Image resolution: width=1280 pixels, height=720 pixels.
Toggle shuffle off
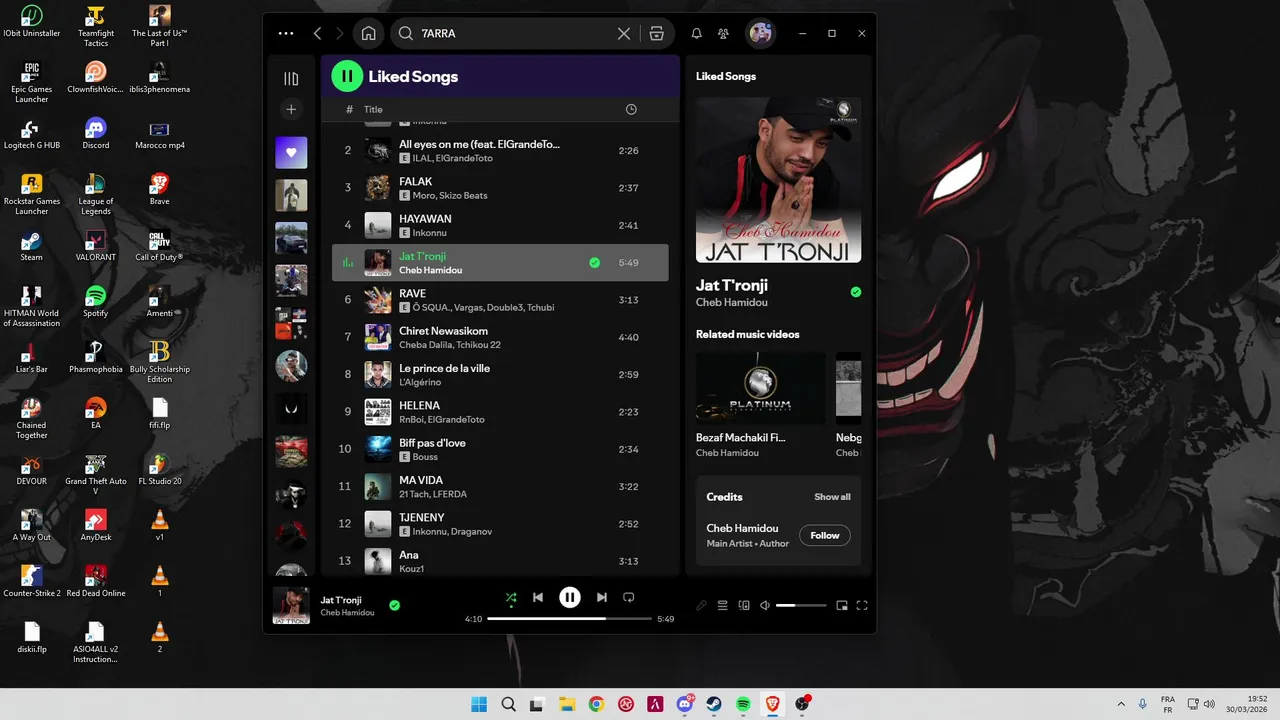(511, 598)
